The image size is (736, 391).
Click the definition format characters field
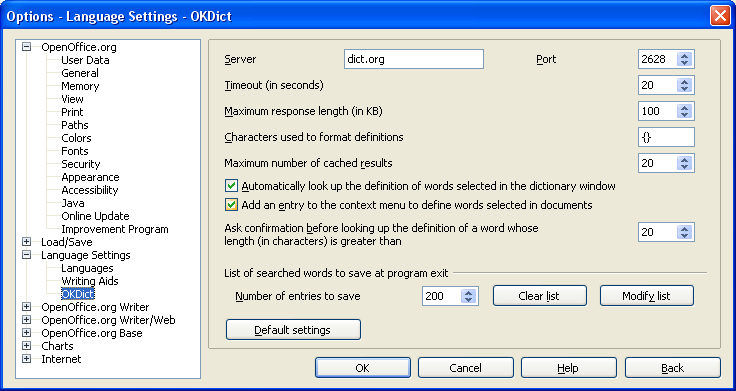(x=666, y=137)
